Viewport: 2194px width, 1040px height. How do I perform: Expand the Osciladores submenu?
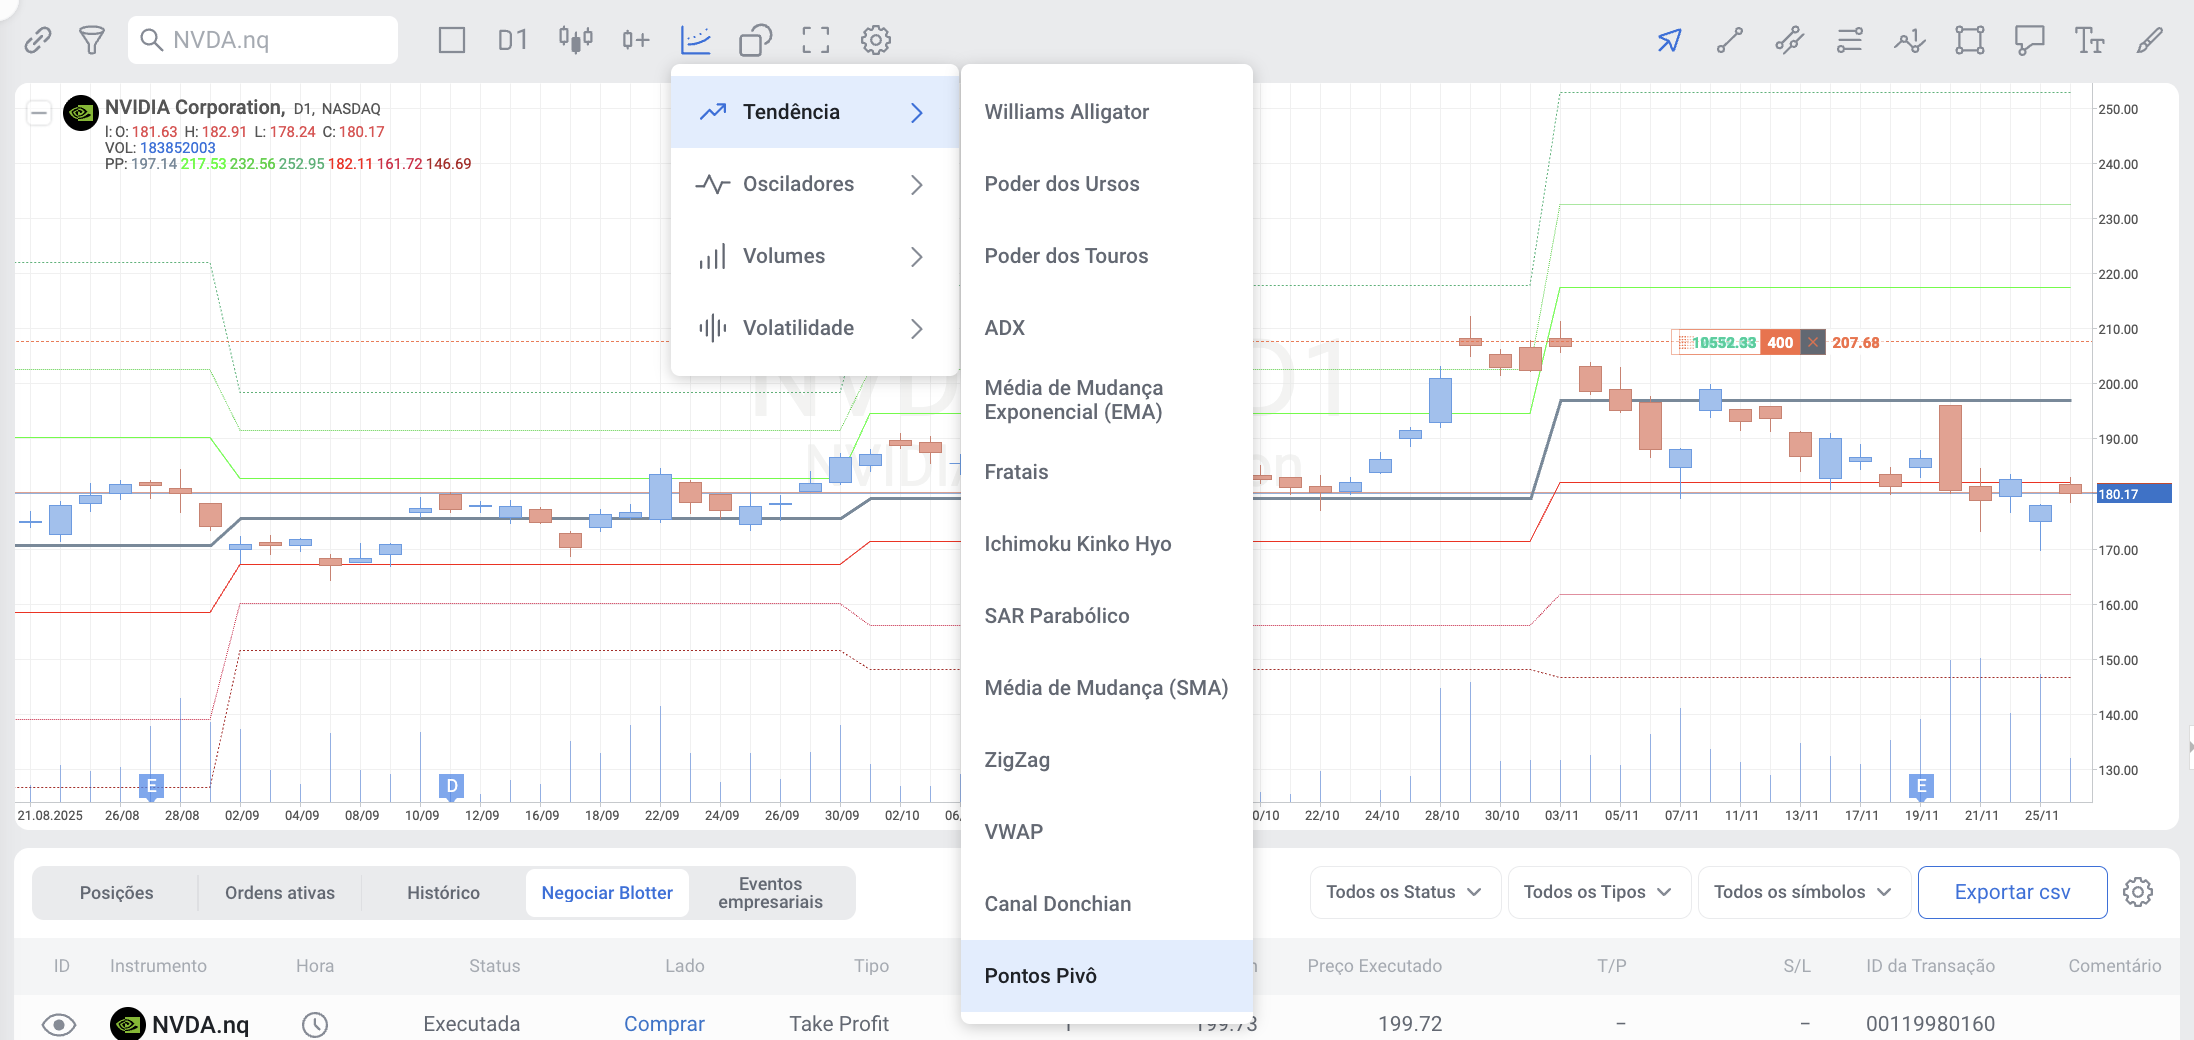click(x=815, y=184)
